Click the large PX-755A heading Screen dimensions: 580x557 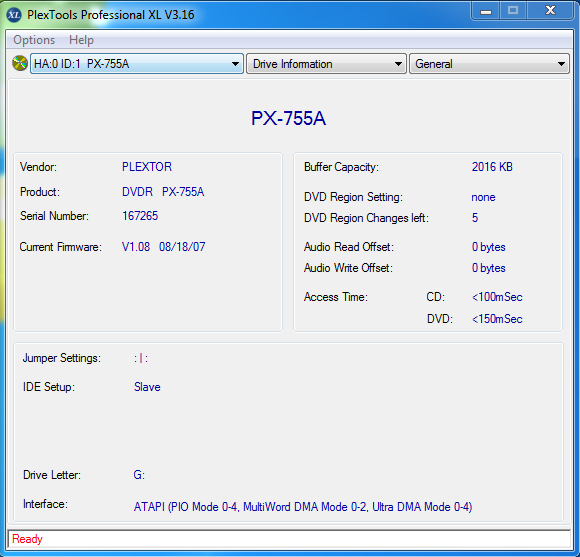(x=289, y=118)
